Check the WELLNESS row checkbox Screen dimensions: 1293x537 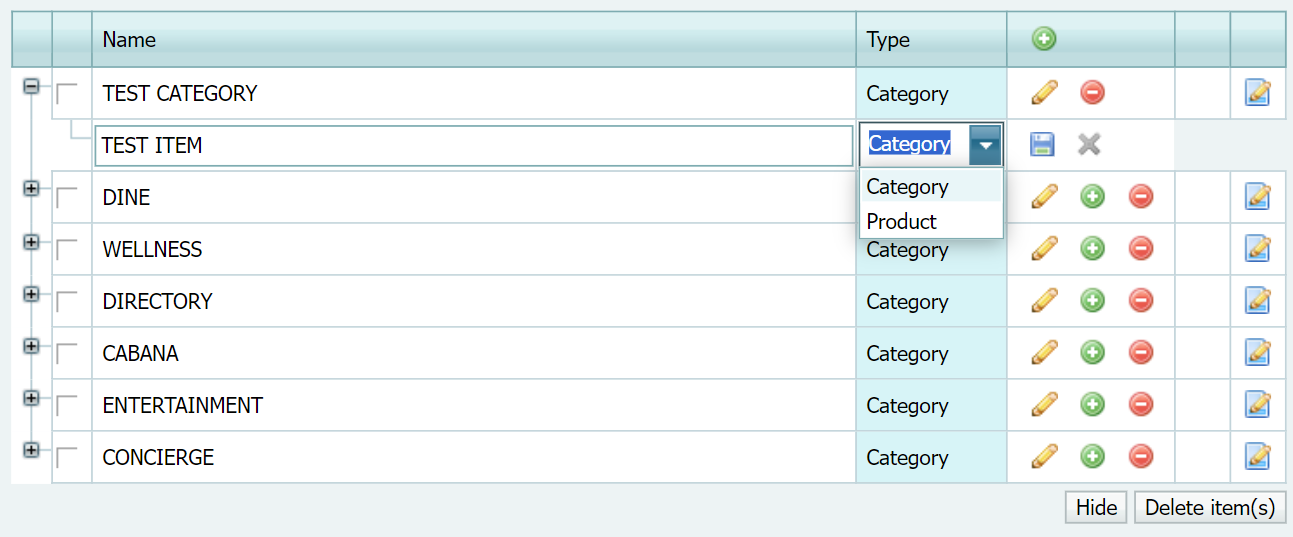pyautogui.click(x=67, y=250)
